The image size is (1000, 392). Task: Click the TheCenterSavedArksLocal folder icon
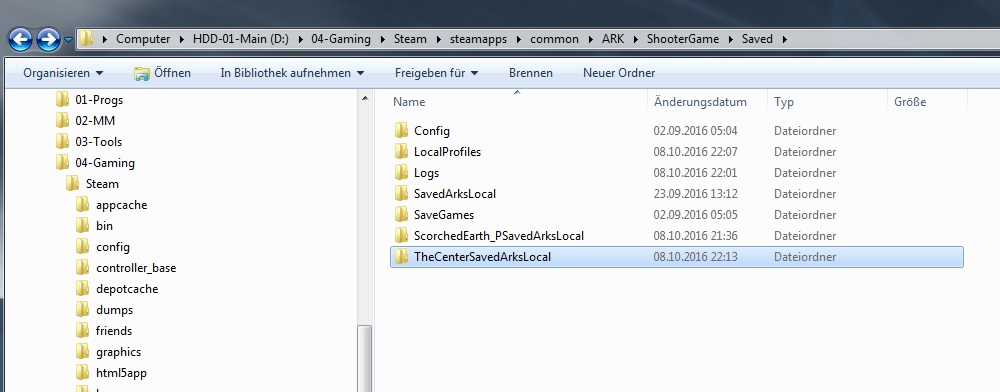pos(401,257)
